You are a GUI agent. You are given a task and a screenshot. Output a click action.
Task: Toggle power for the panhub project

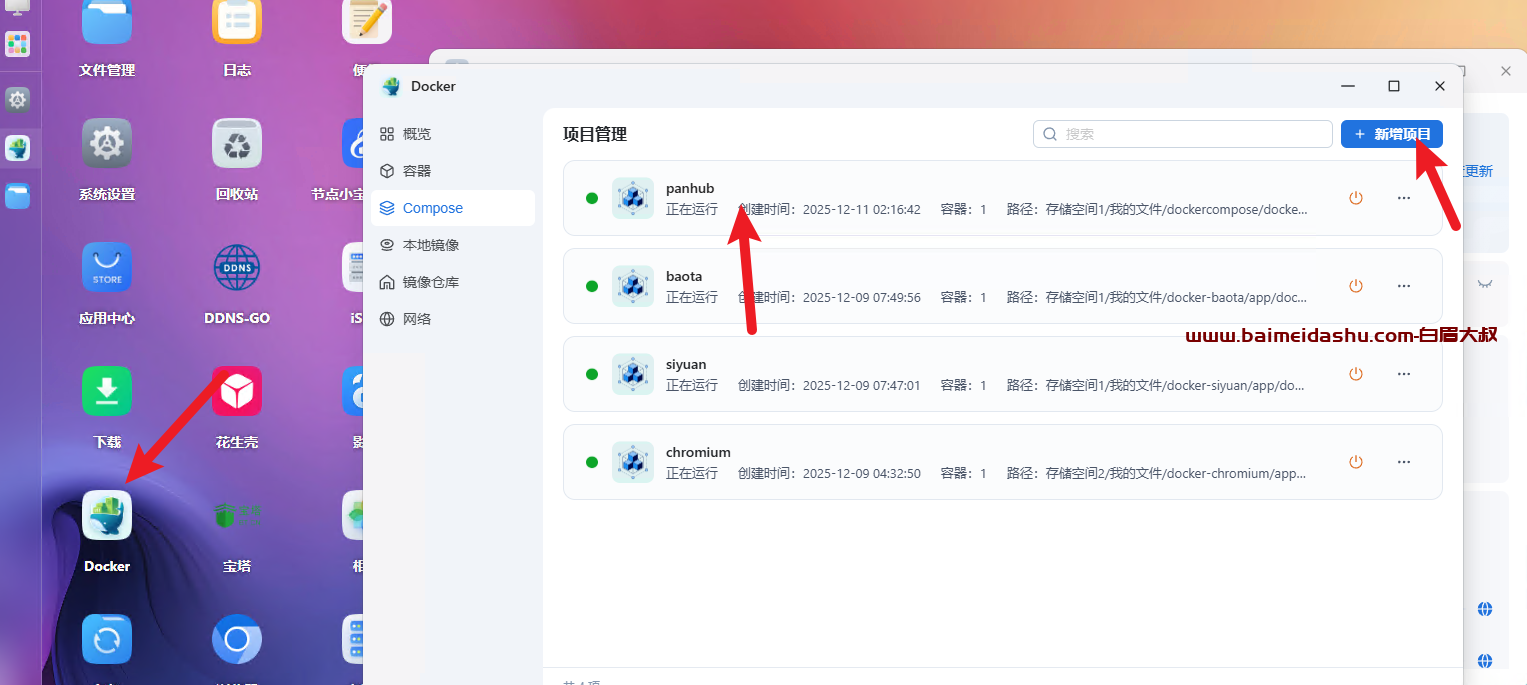[1356, 198]
